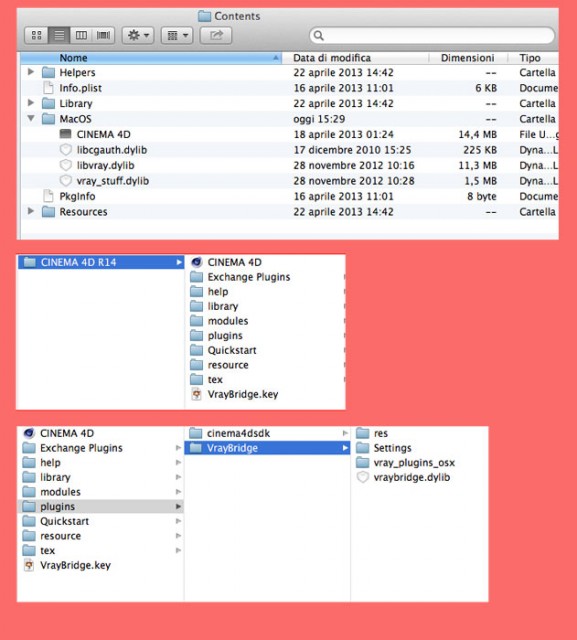Viewport: 577px width, 640px height.
Task: Select the Info.plist document icon
Action: (48, 88)
